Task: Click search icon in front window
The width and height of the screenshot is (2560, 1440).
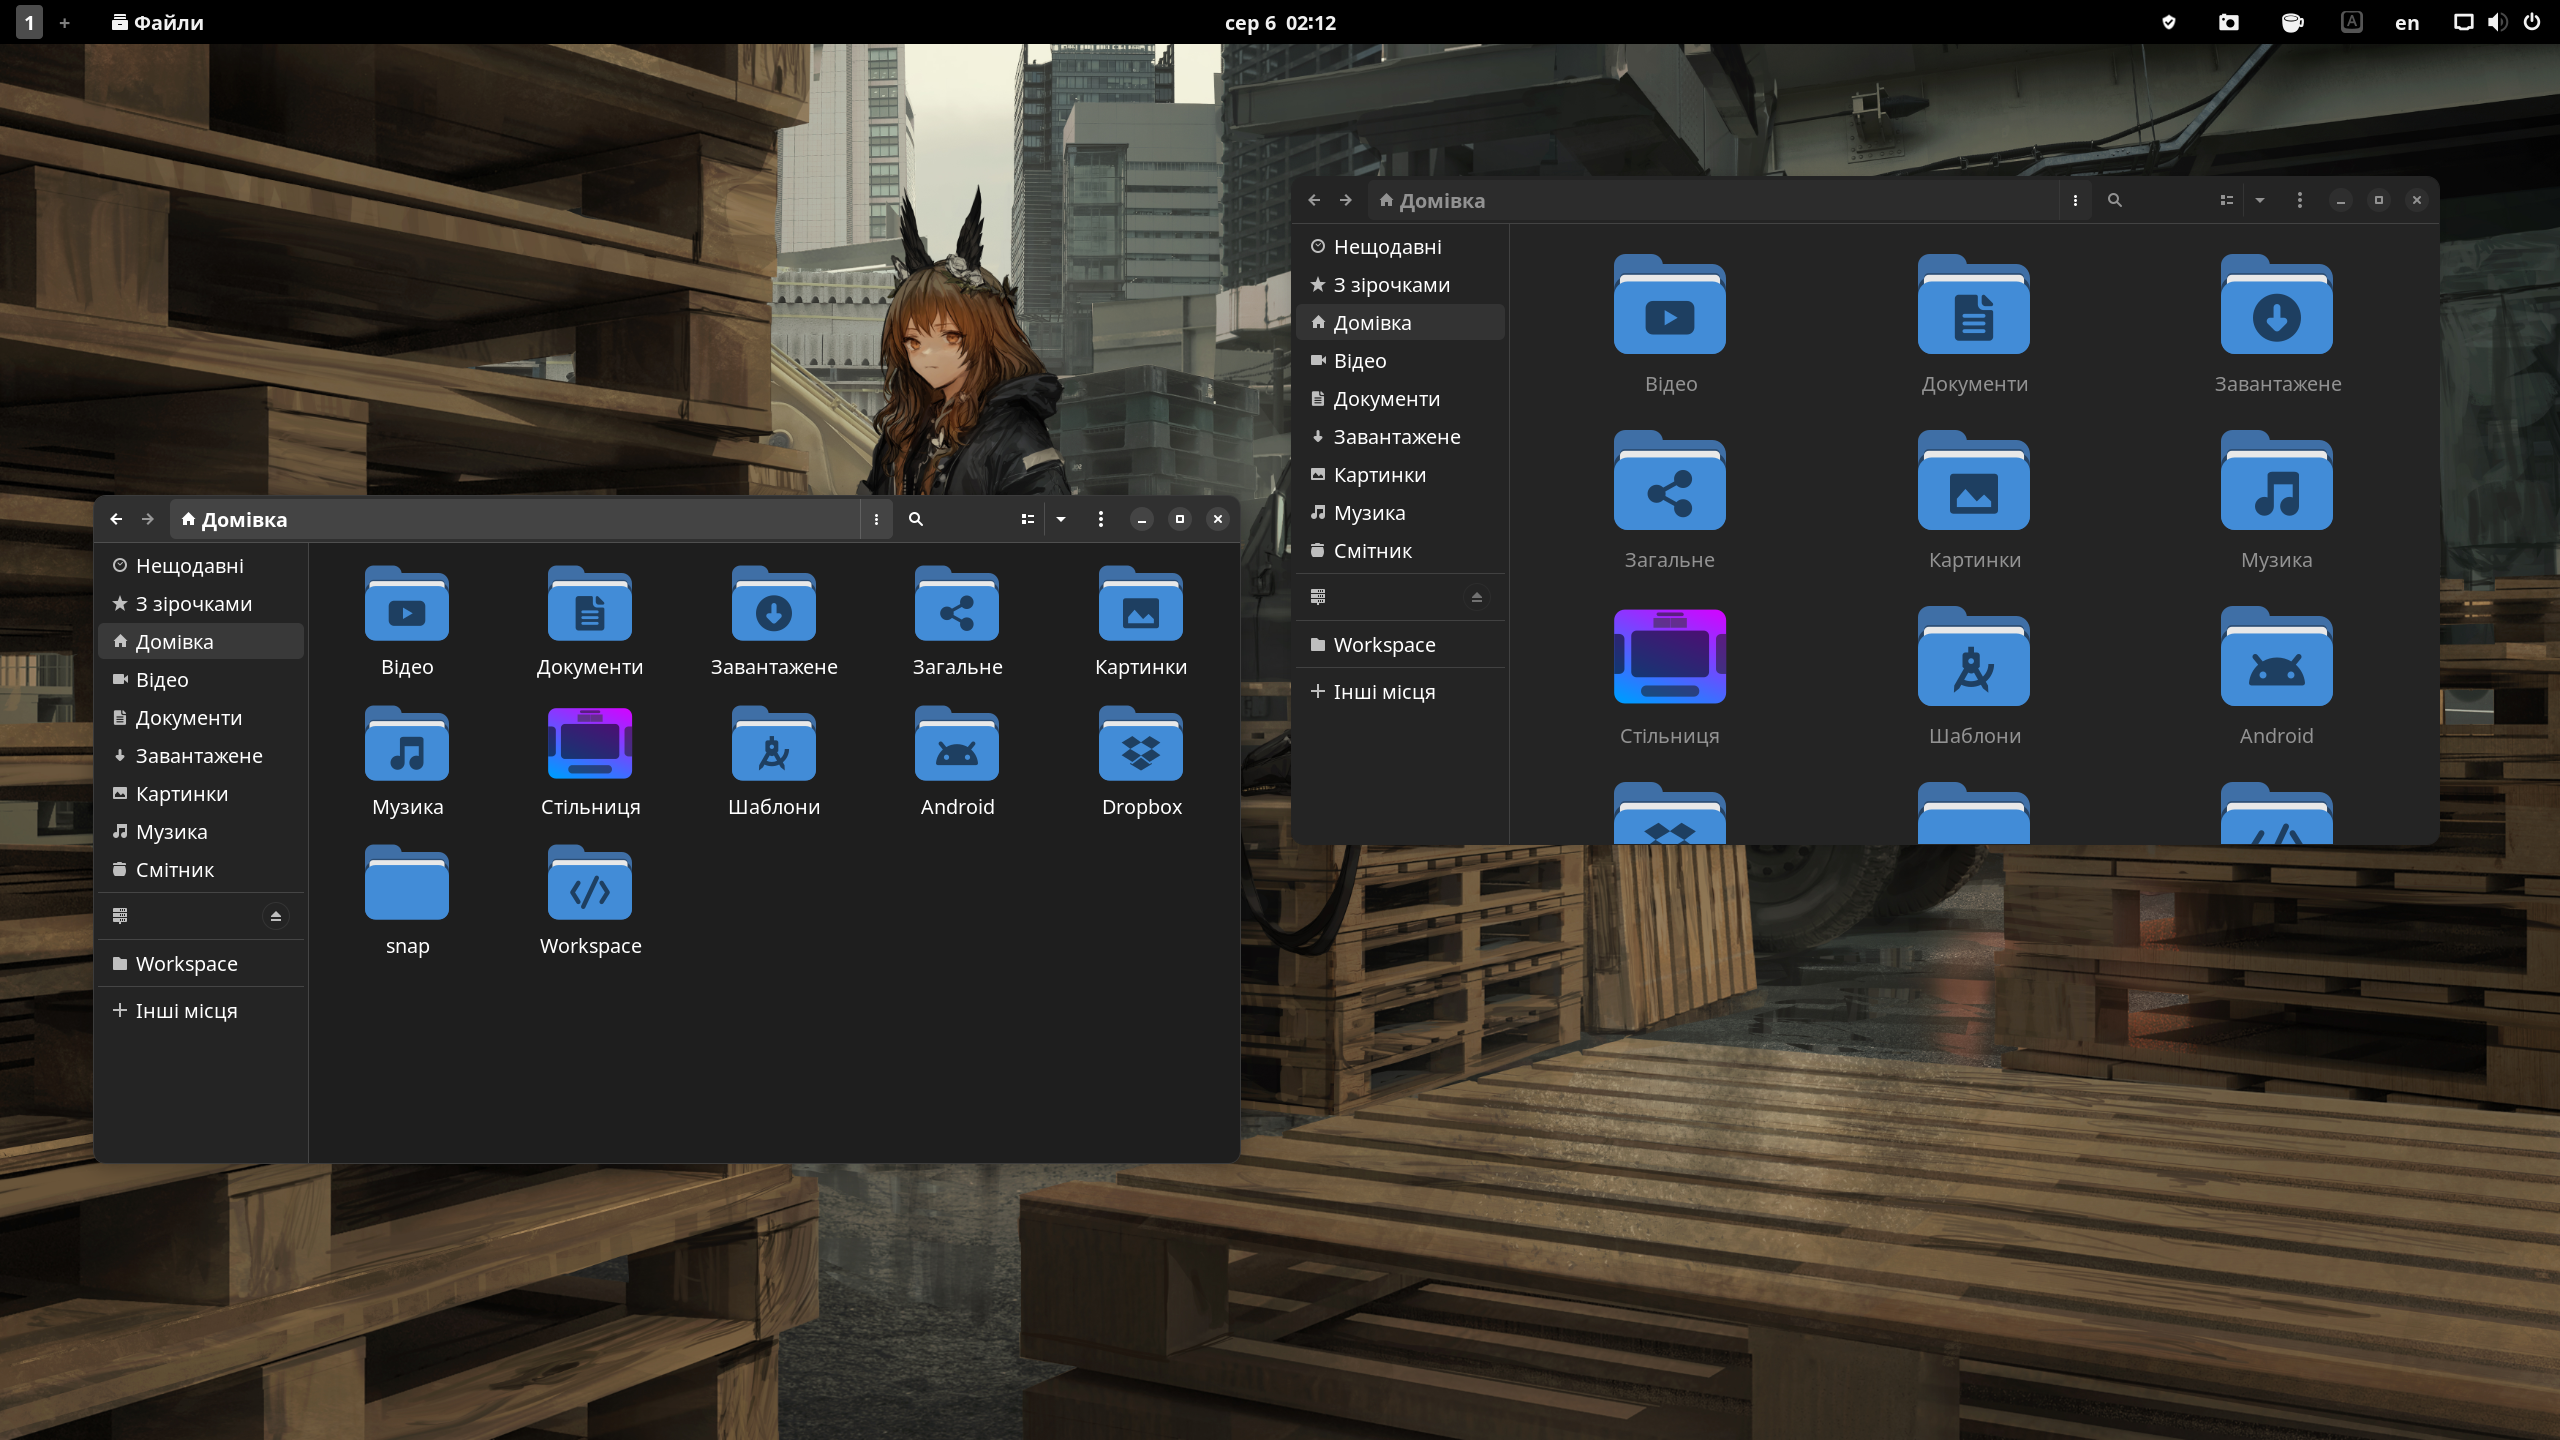Action: click(915, 519)
